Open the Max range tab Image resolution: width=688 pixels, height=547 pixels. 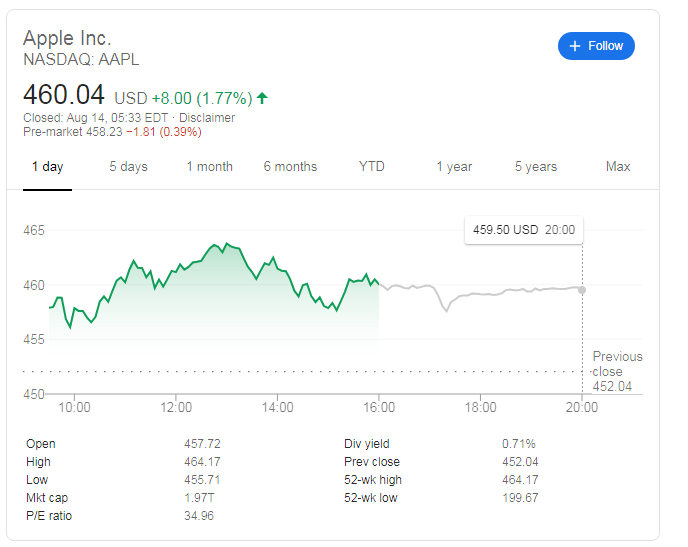[618, 167]
